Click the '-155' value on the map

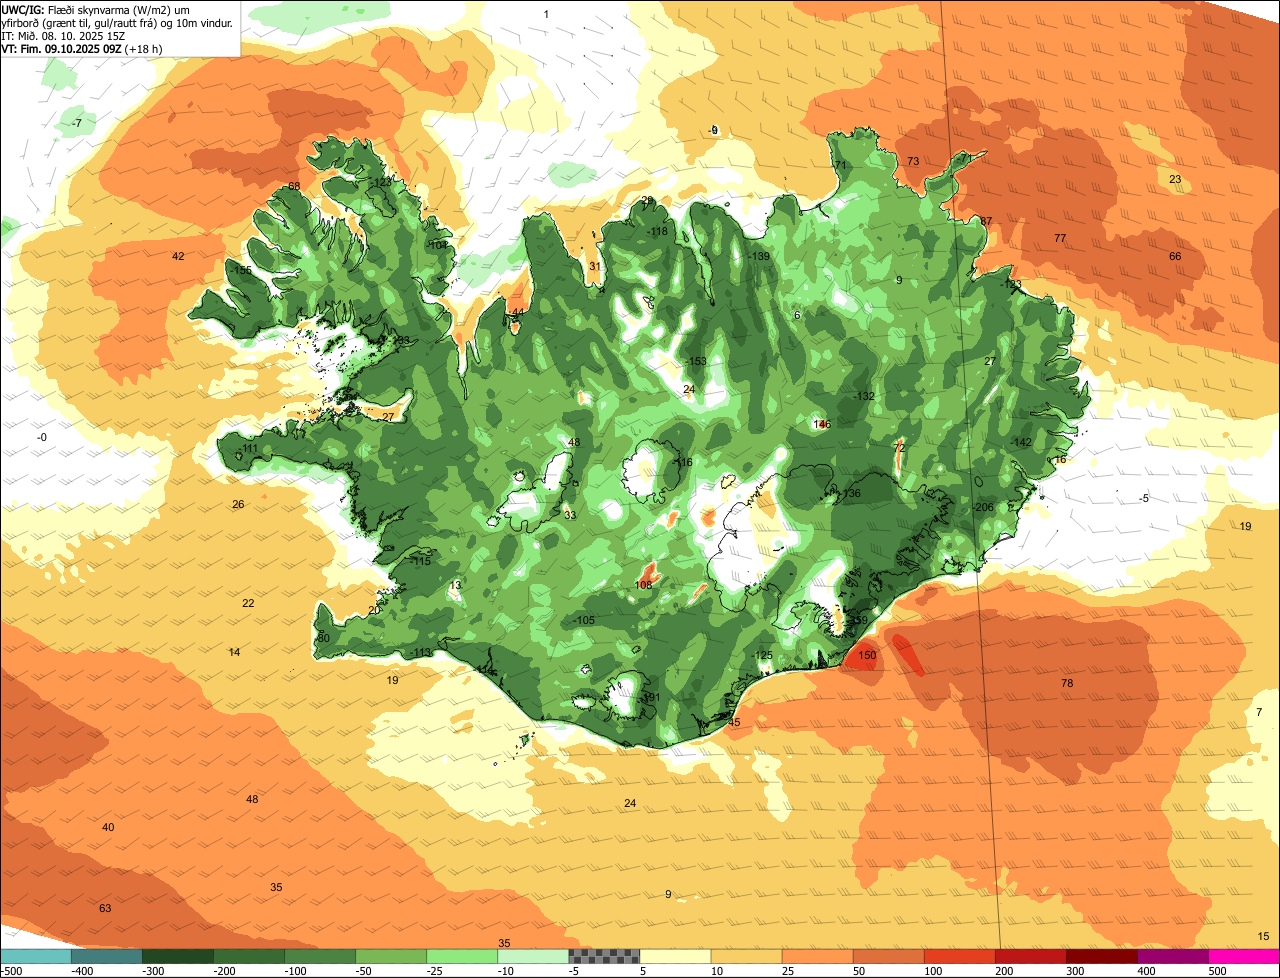click(241, 271)
